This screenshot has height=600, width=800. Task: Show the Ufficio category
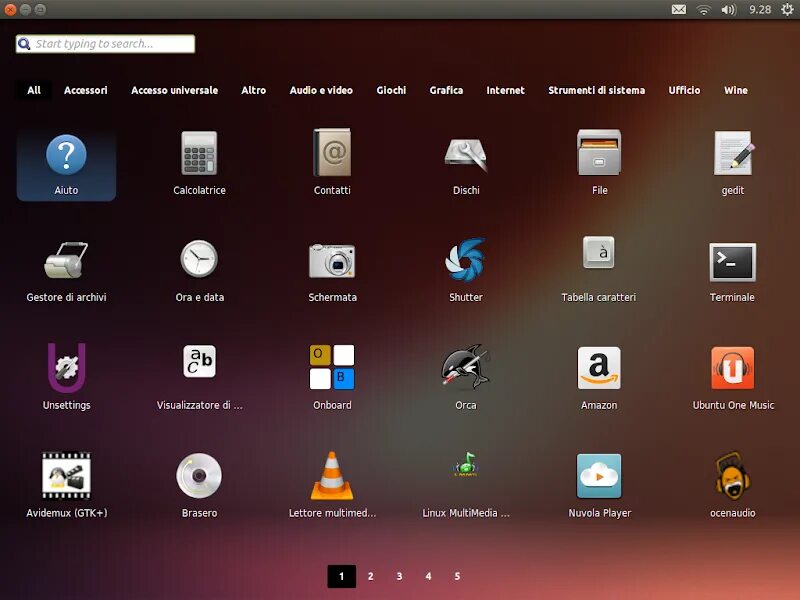684,90
